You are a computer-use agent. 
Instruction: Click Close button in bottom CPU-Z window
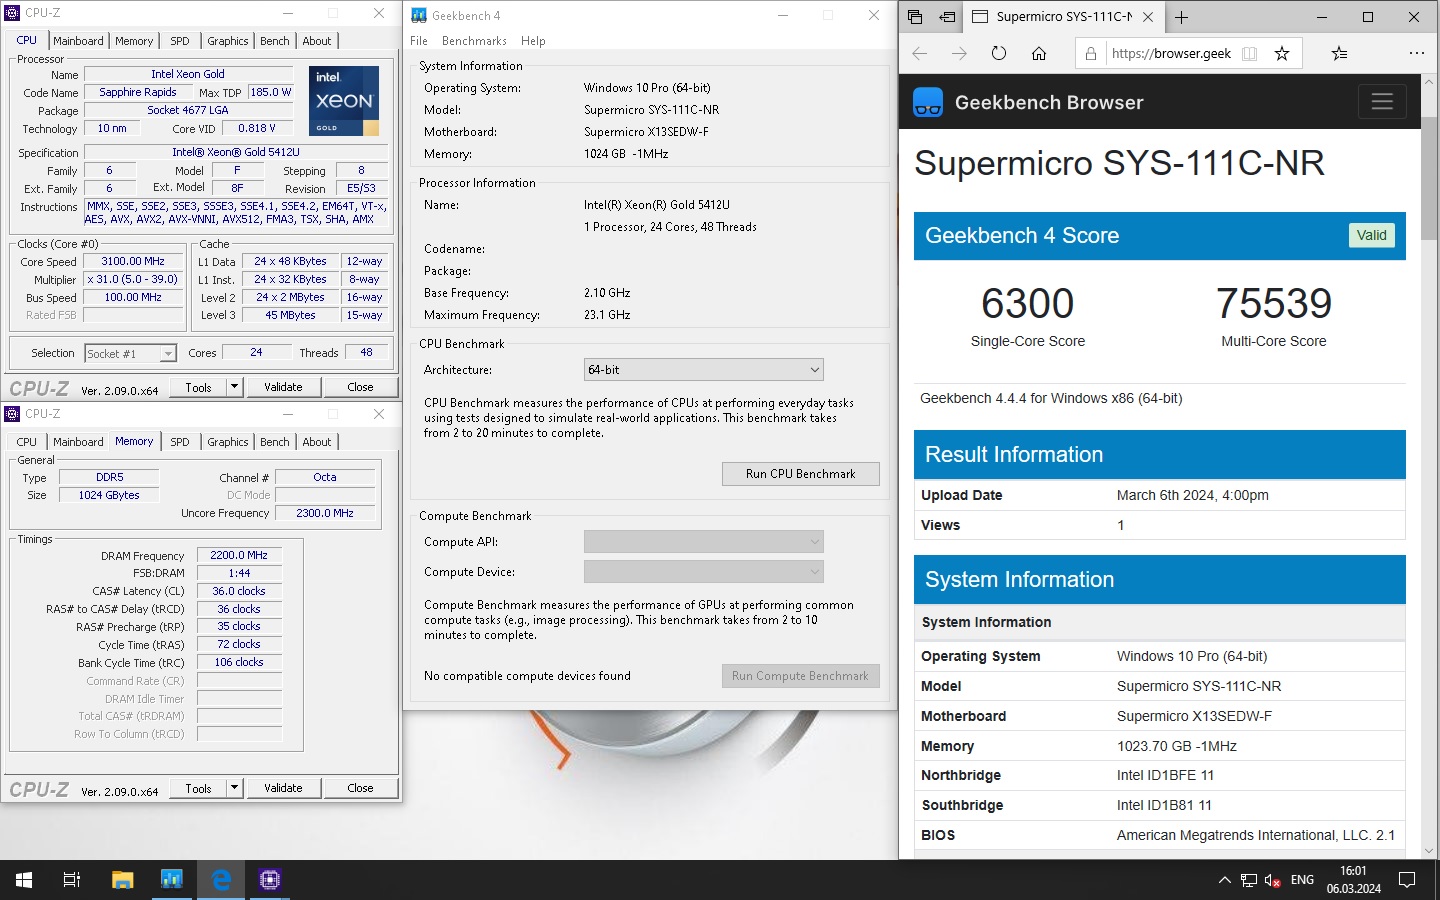(x=360, y=788)
